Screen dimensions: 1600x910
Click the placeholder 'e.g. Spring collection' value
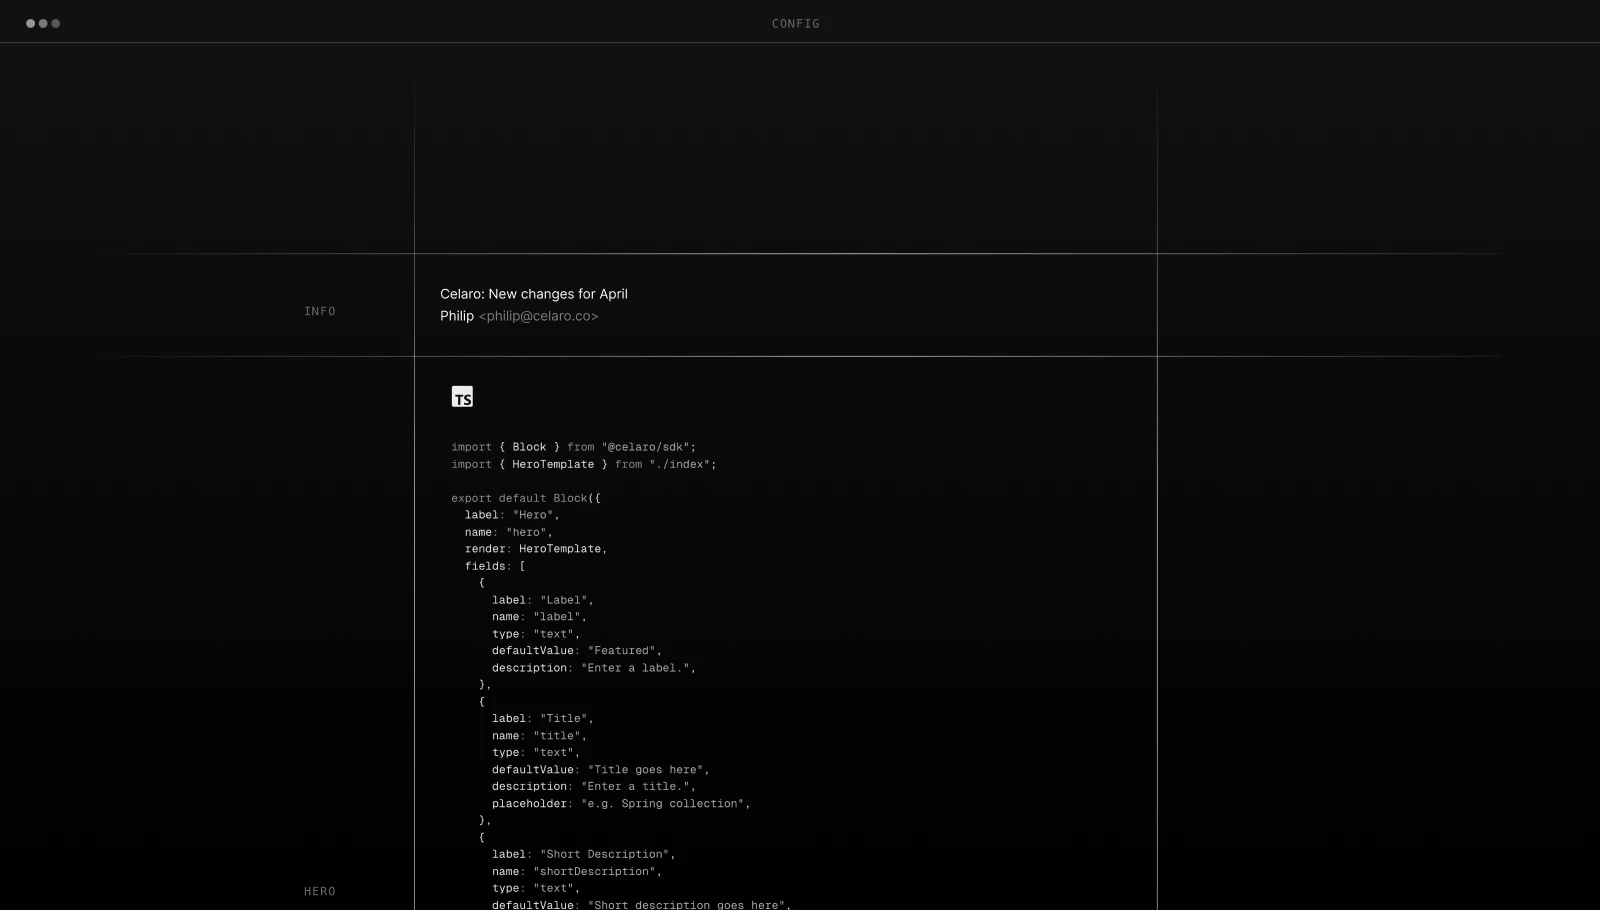(x=665, y=803)
